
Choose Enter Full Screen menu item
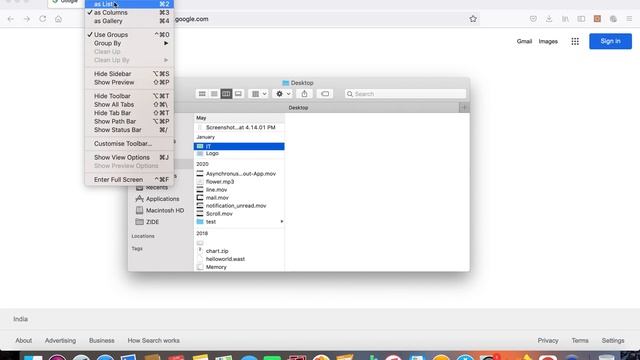[129, 180]
